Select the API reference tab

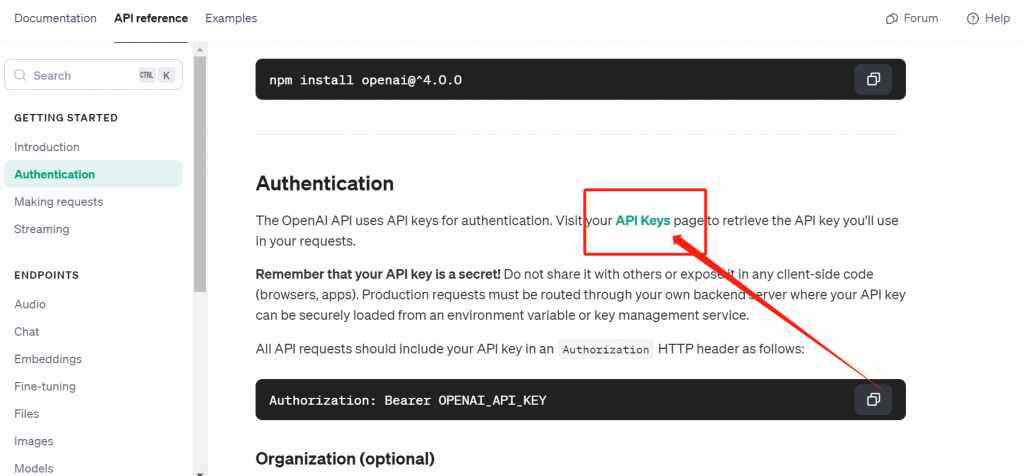[x=151, y=18]
